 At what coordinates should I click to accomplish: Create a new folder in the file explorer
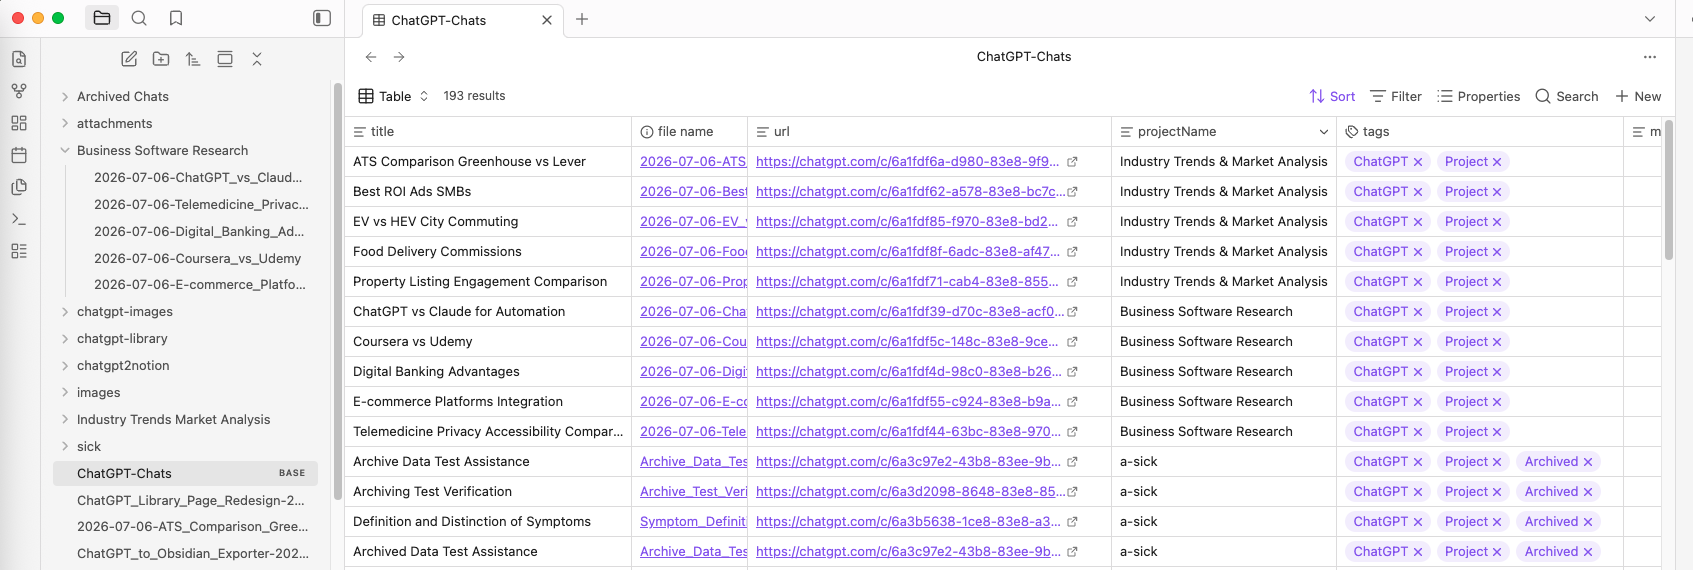click(161, 59)
